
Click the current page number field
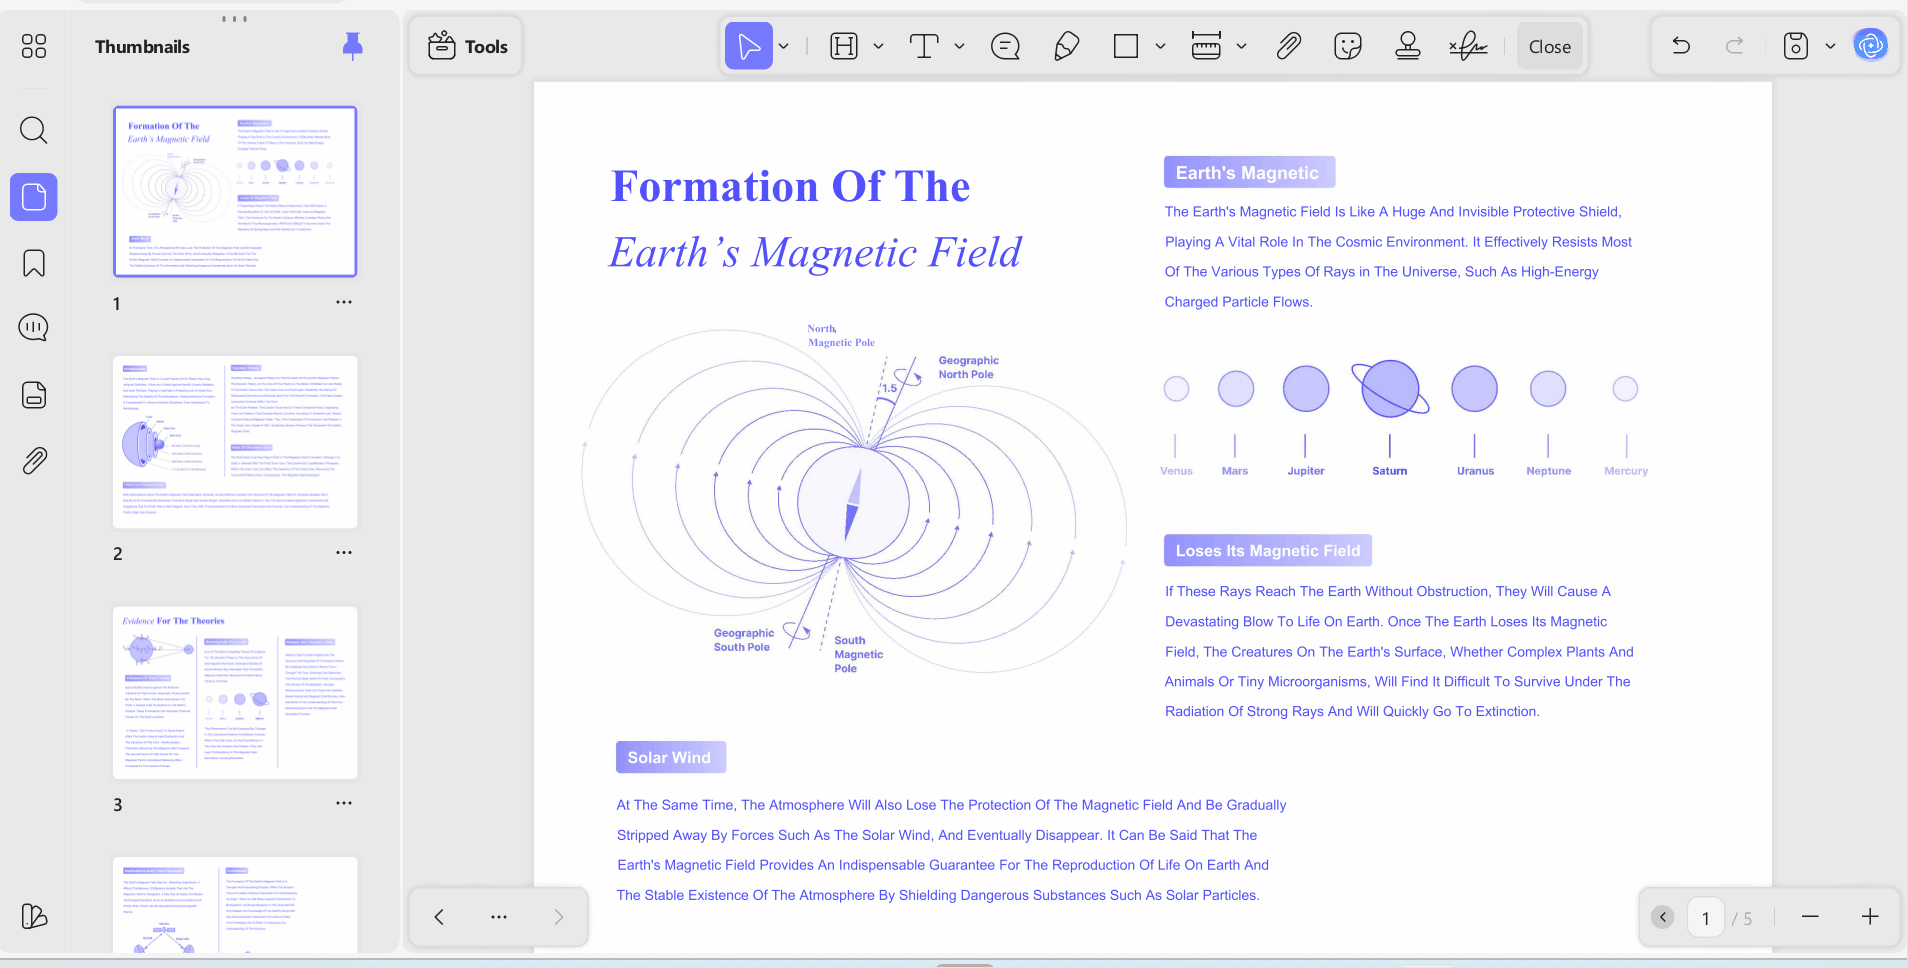(1706, 918)
